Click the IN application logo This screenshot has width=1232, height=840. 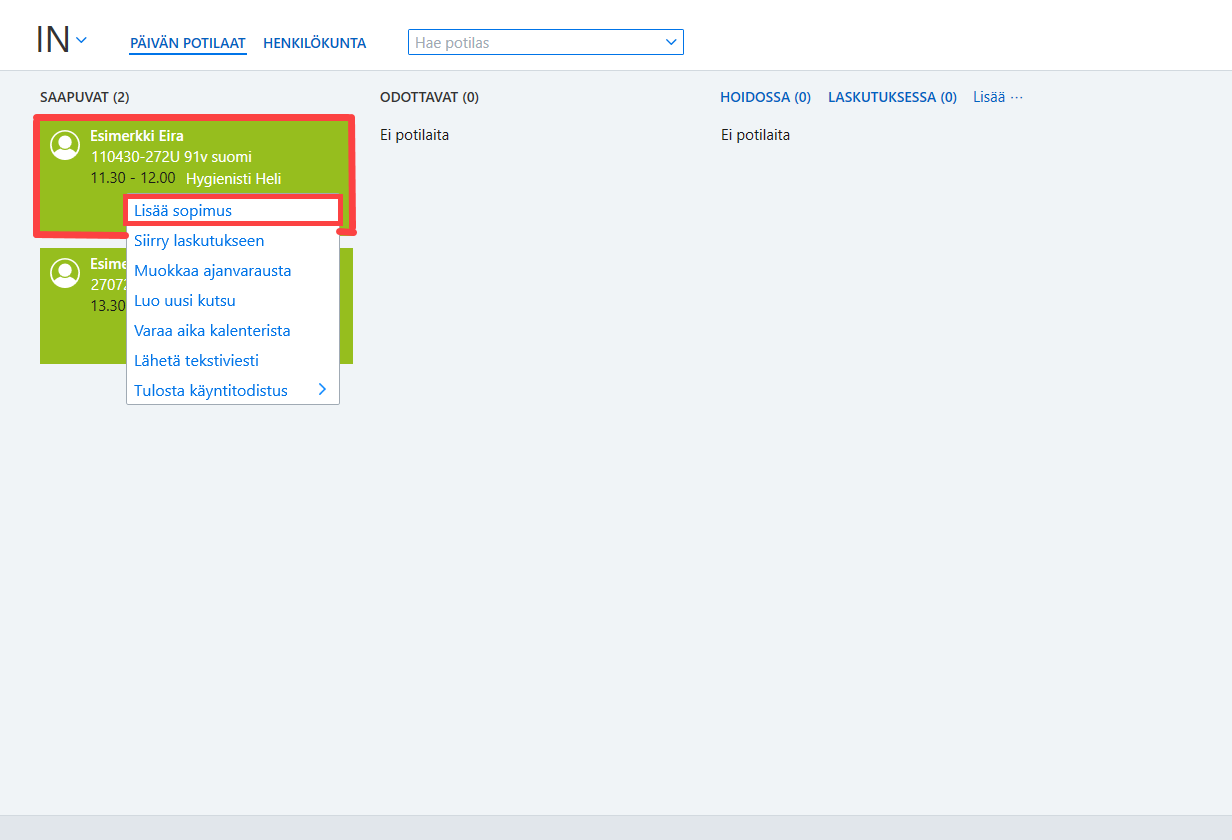(x=52, y=40)
